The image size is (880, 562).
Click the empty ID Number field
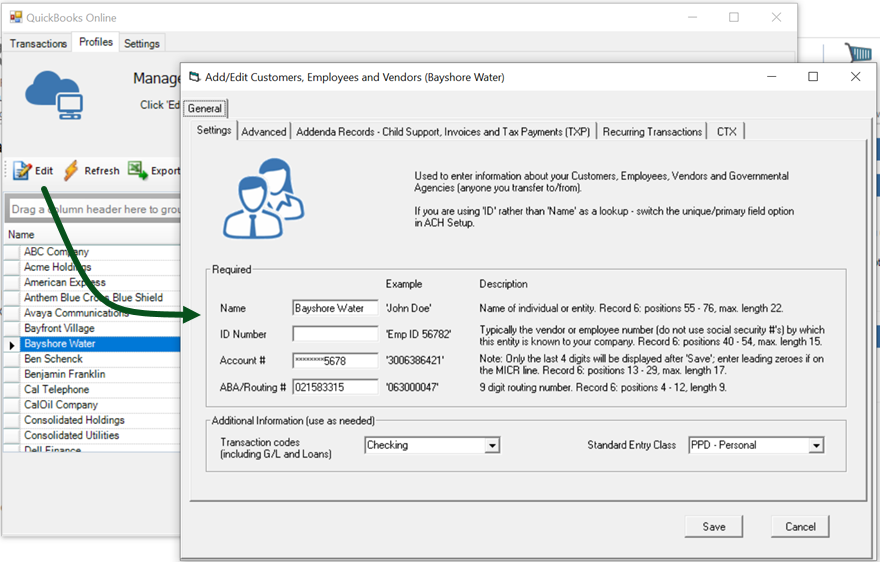[335, 333]
